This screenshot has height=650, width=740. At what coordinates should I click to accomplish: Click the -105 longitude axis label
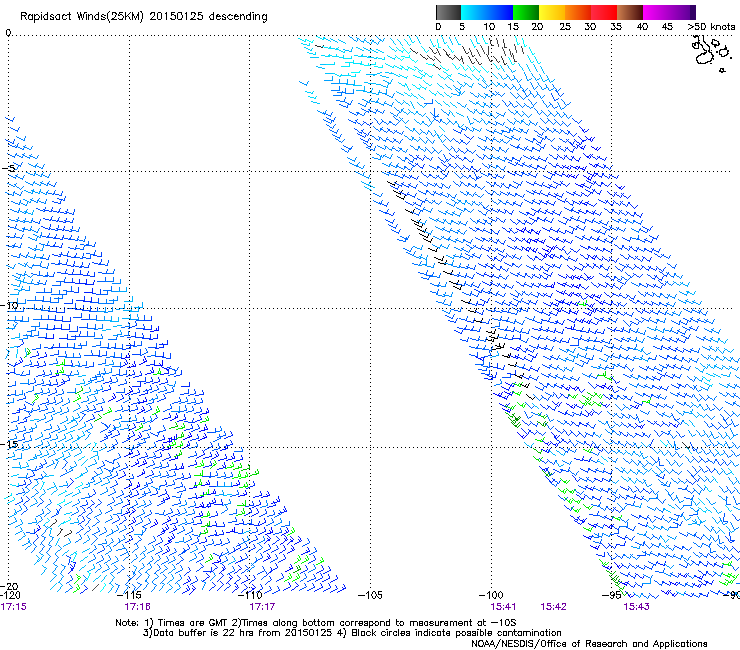pyautogui.click(x=370, y=595)
